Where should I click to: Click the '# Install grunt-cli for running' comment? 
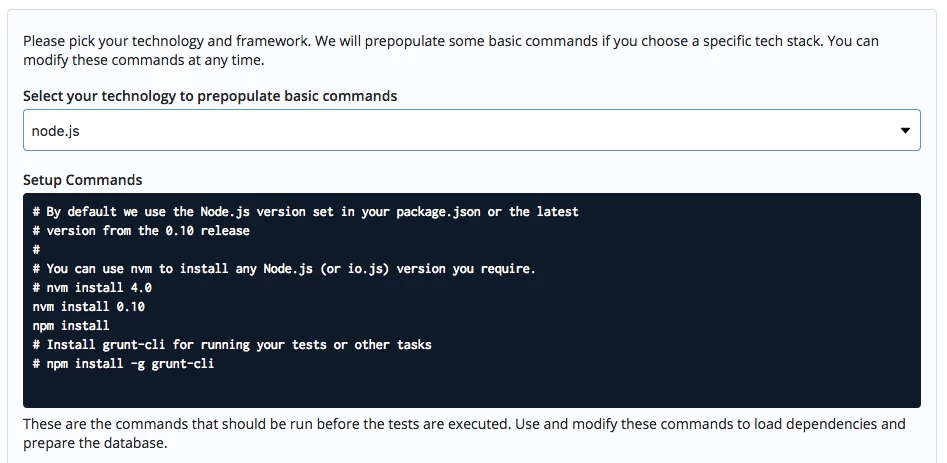[232, 345]
